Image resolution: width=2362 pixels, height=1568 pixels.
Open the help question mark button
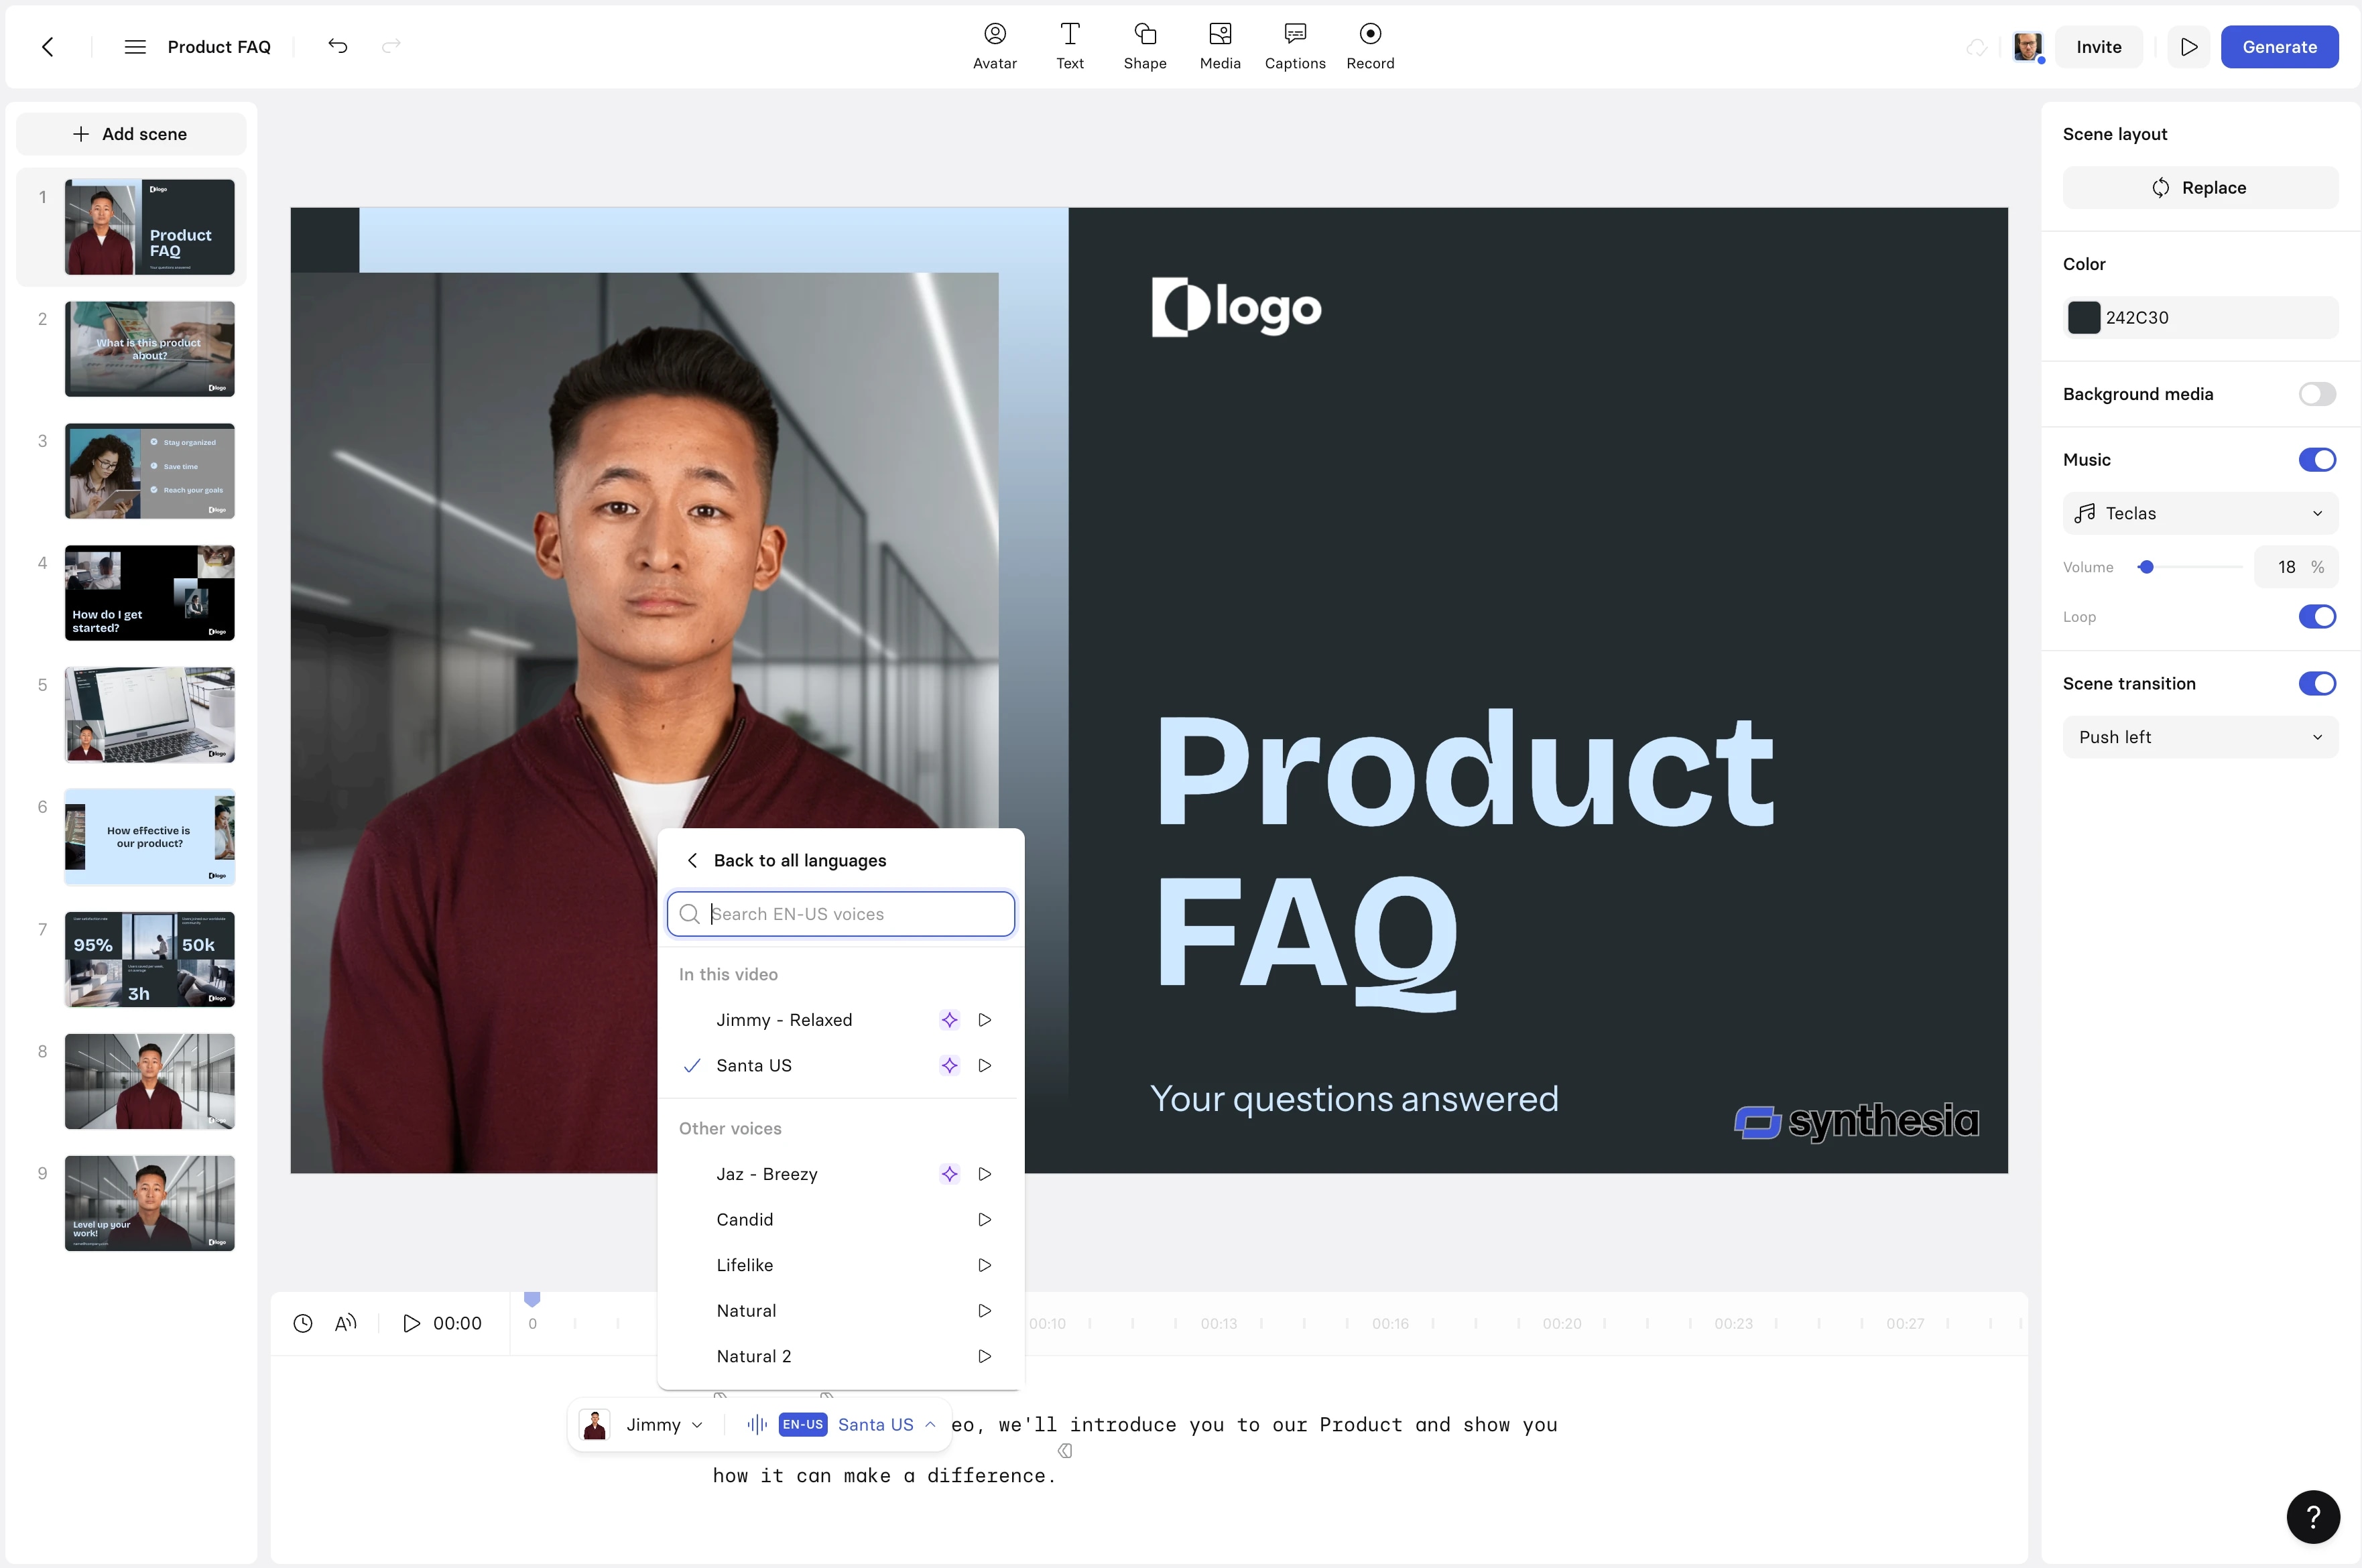[x=2312, y=1516]
